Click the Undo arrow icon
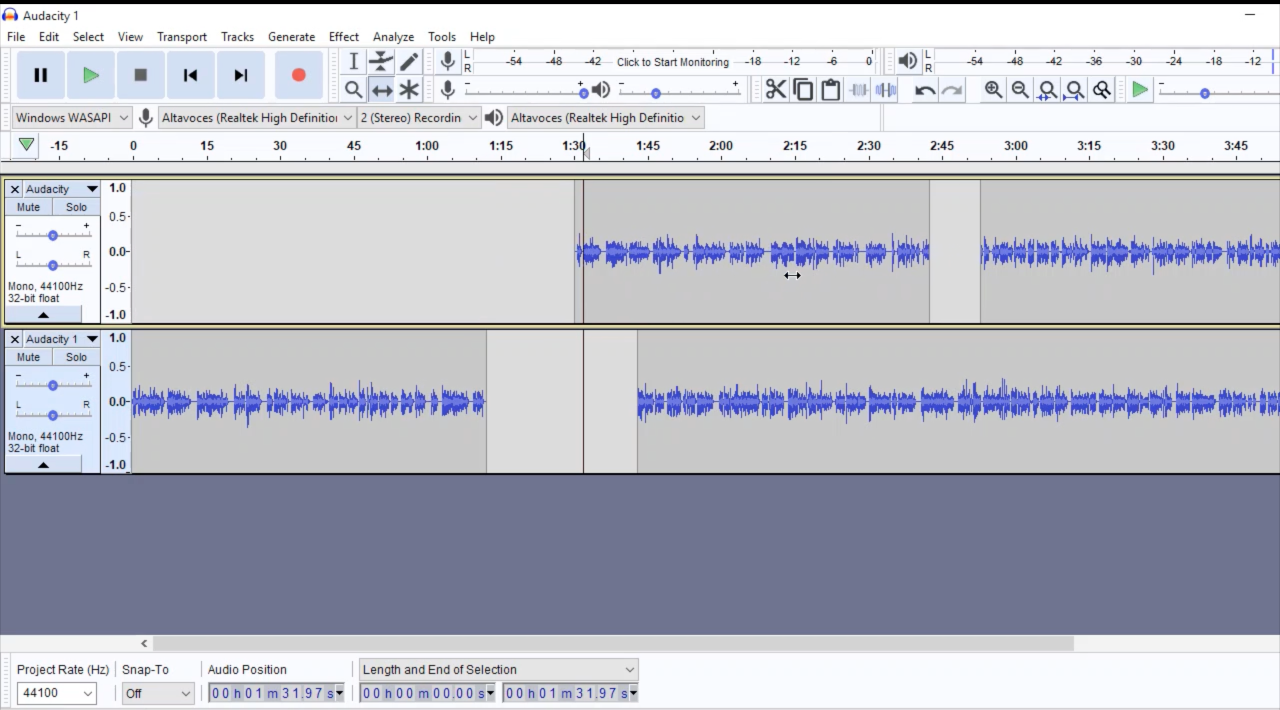The height and width of the screenshot is (710, 1280). (x=925, y=90)
